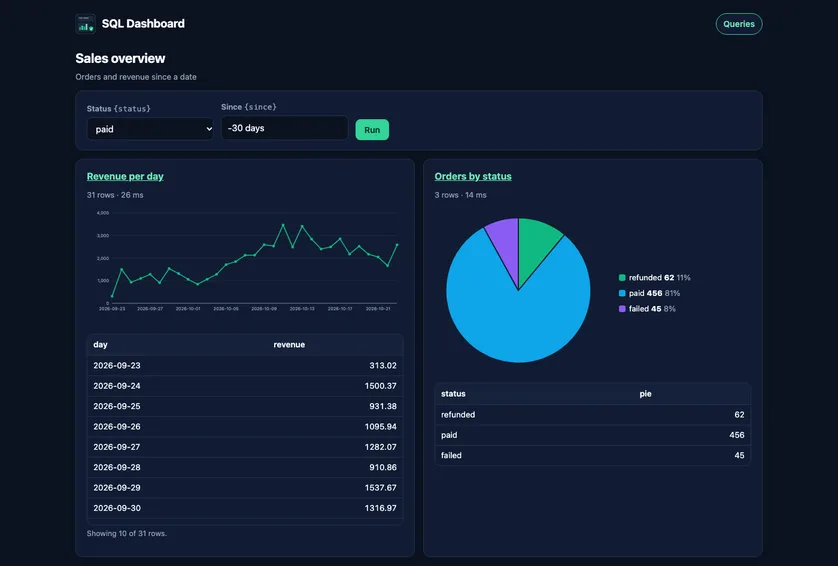838x566 pixels.
Task: Click the 2026-10-09 x-axis label
Action: point(264,308)
